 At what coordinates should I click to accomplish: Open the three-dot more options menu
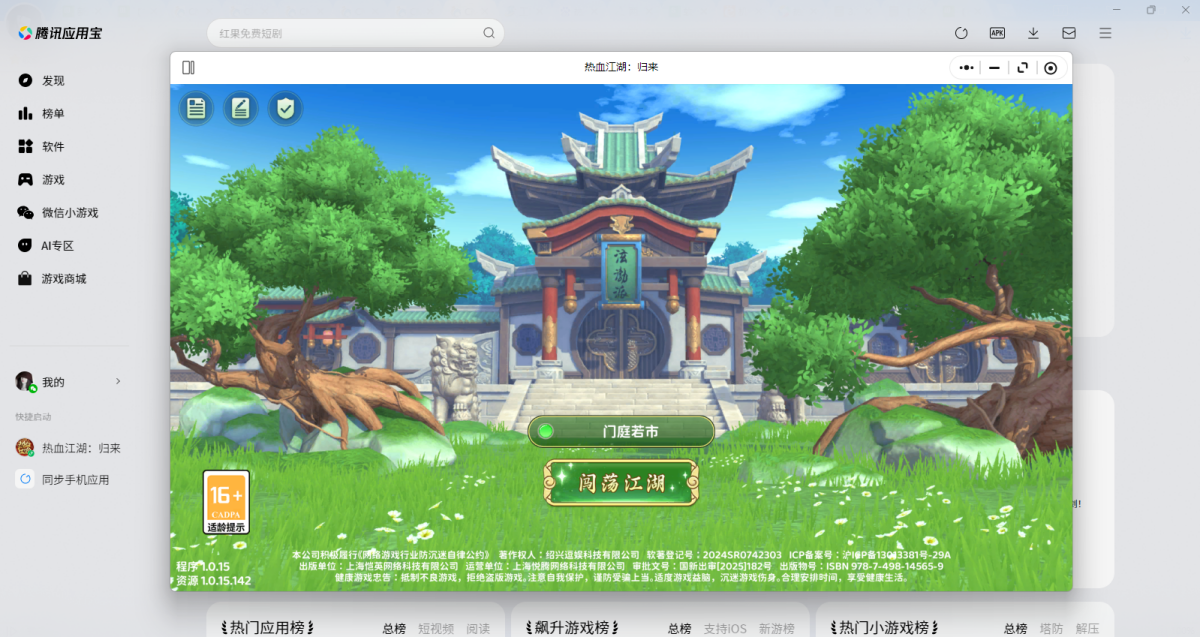pyautogui.click(x=966, y=68)
